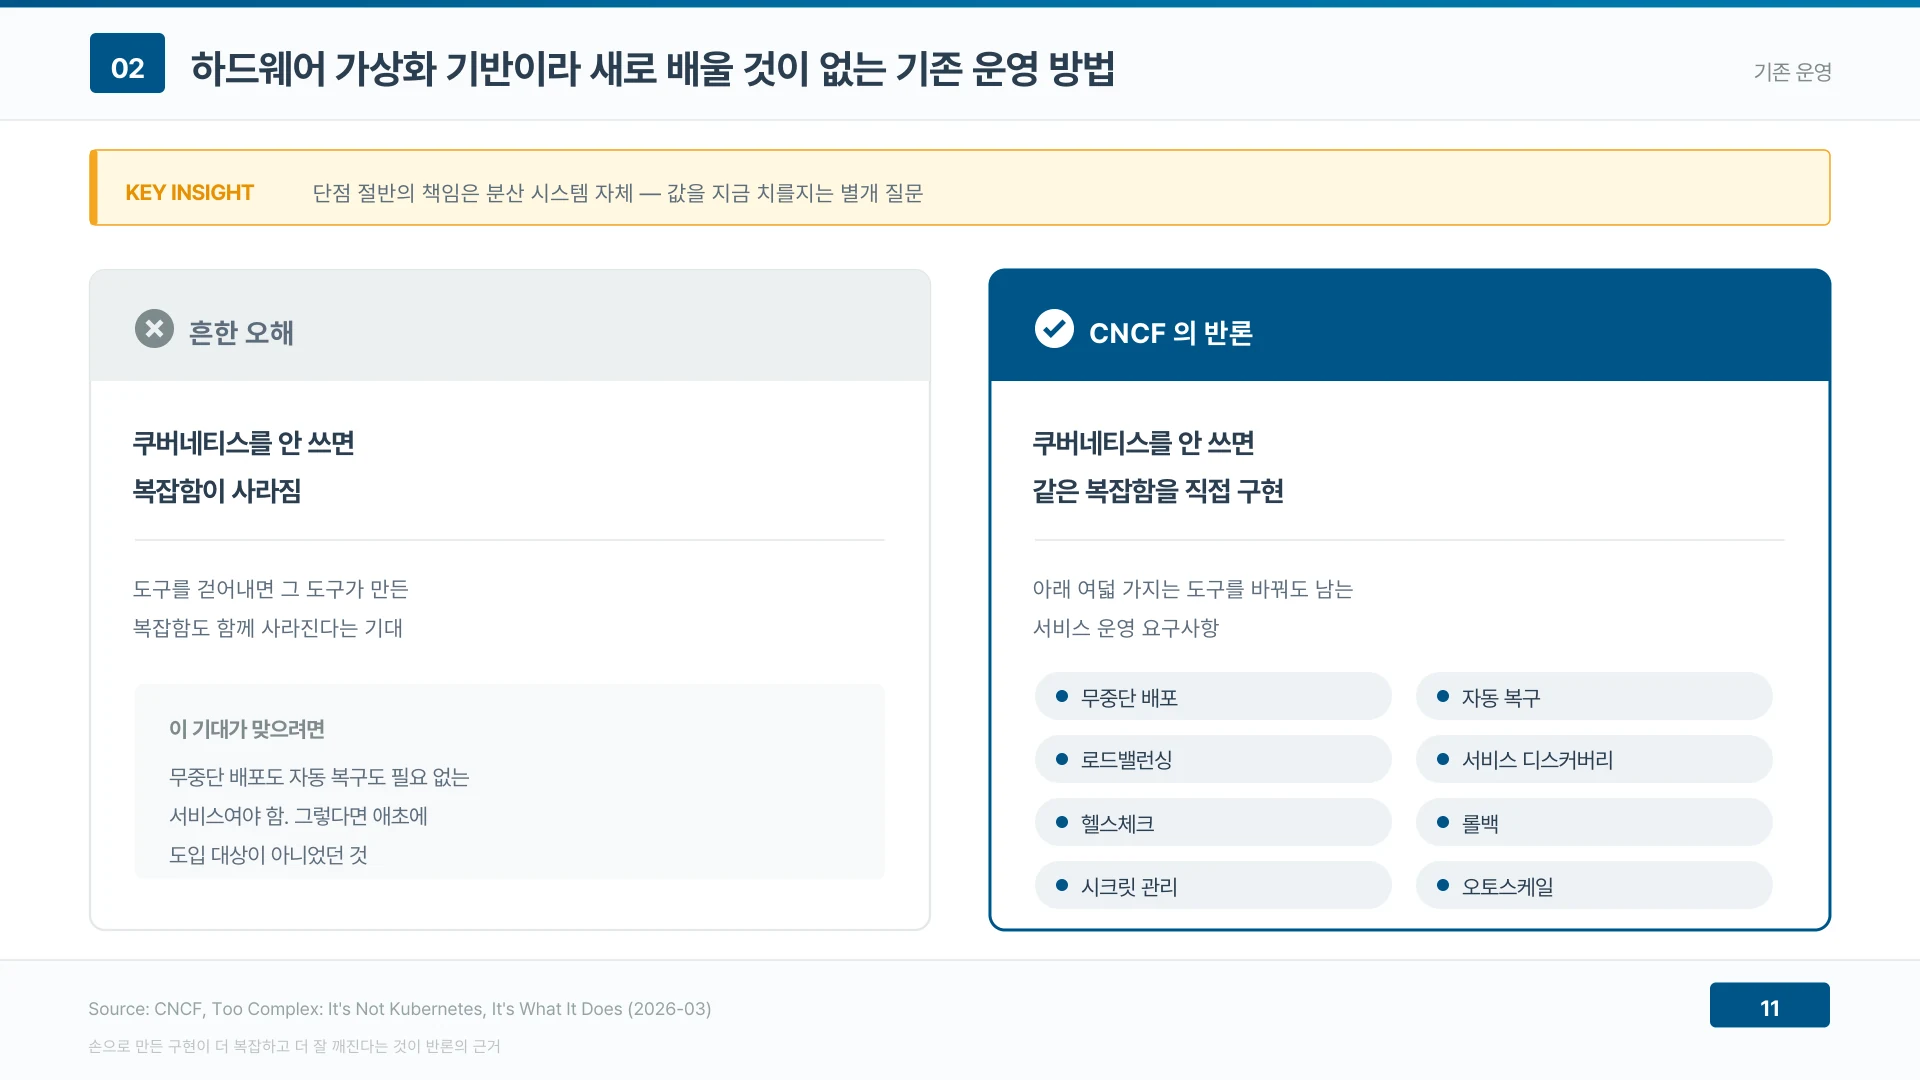Viewport: 1920px width, 1080px height.
Task: Click the key insight sentence 단점 절반의 책임은
Action: click(617, 192)
